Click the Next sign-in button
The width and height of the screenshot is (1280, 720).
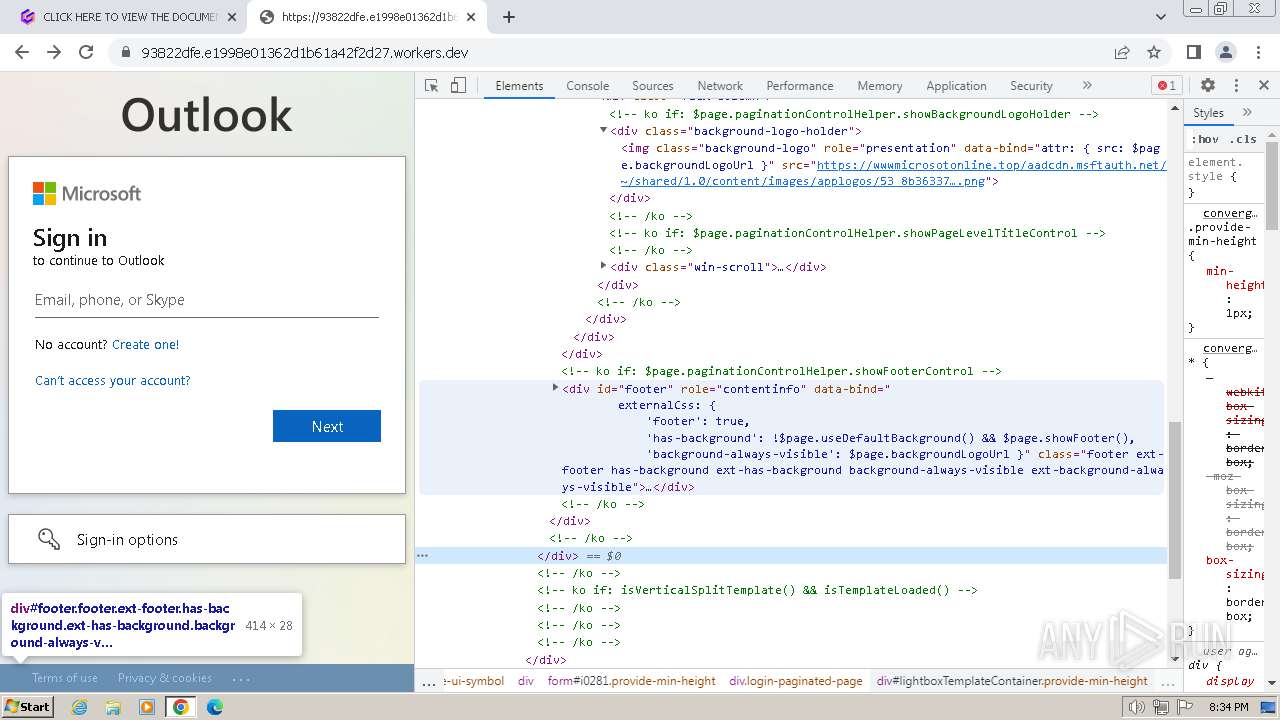pyautogui.click(x=327, y=426)
